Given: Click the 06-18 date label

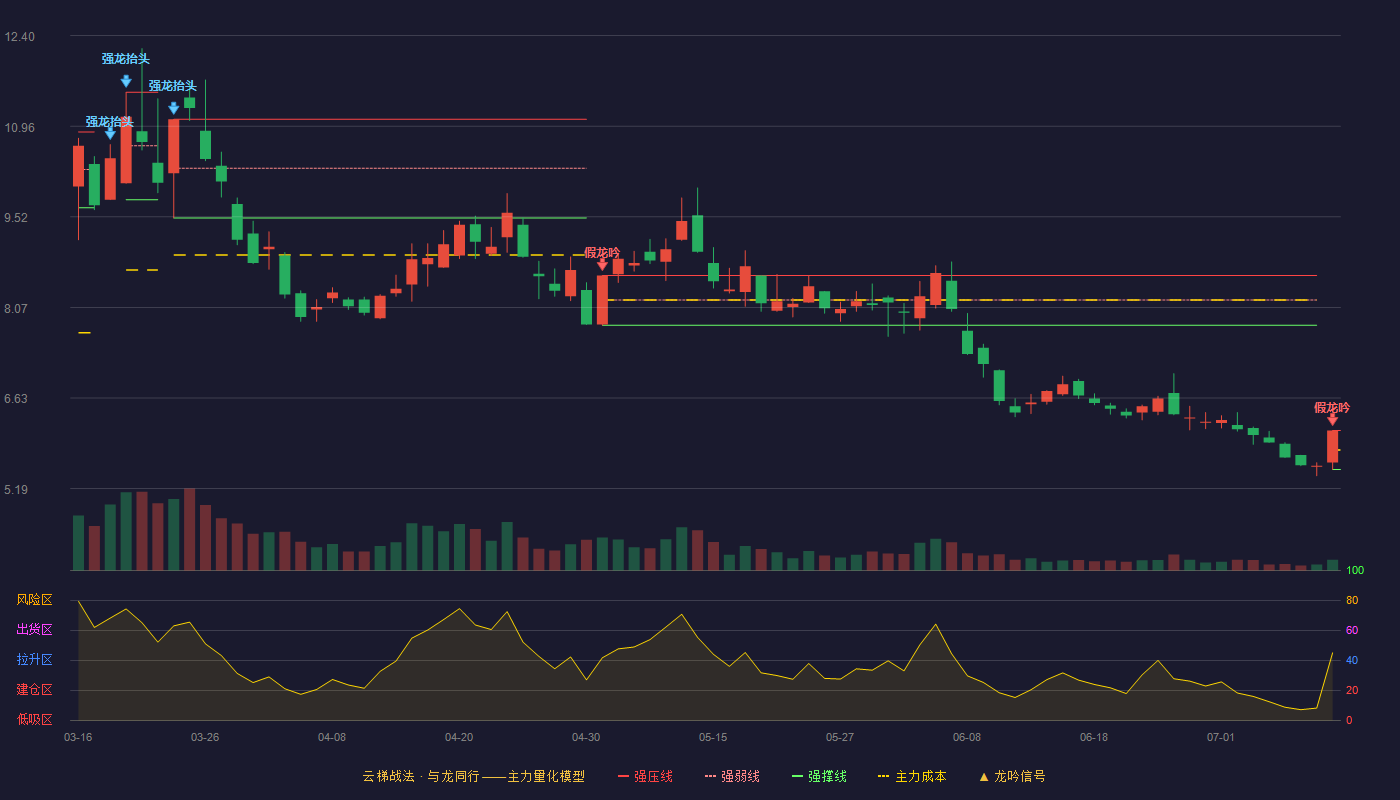Looking at the screenshot, I should pos(1094,737).
